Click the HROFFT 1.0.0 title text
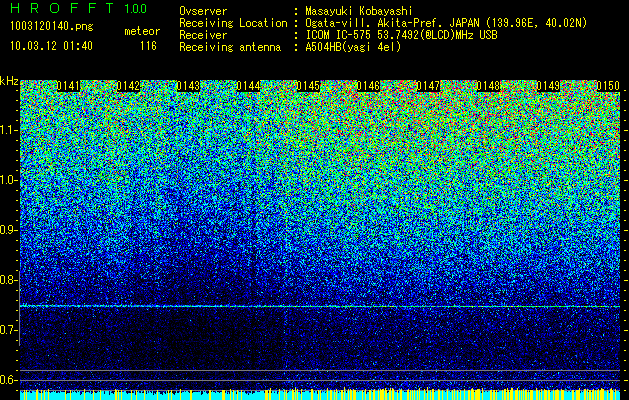629x400 pixels. pos(79,8)
